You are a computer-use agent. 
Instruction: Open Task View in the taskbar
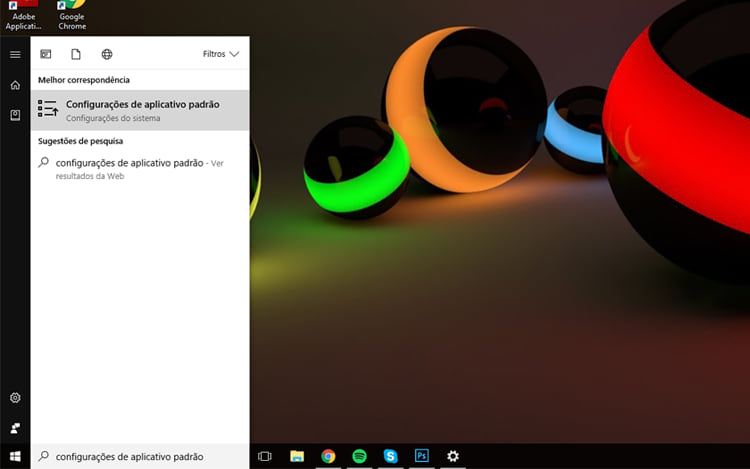tap(265, 456)
